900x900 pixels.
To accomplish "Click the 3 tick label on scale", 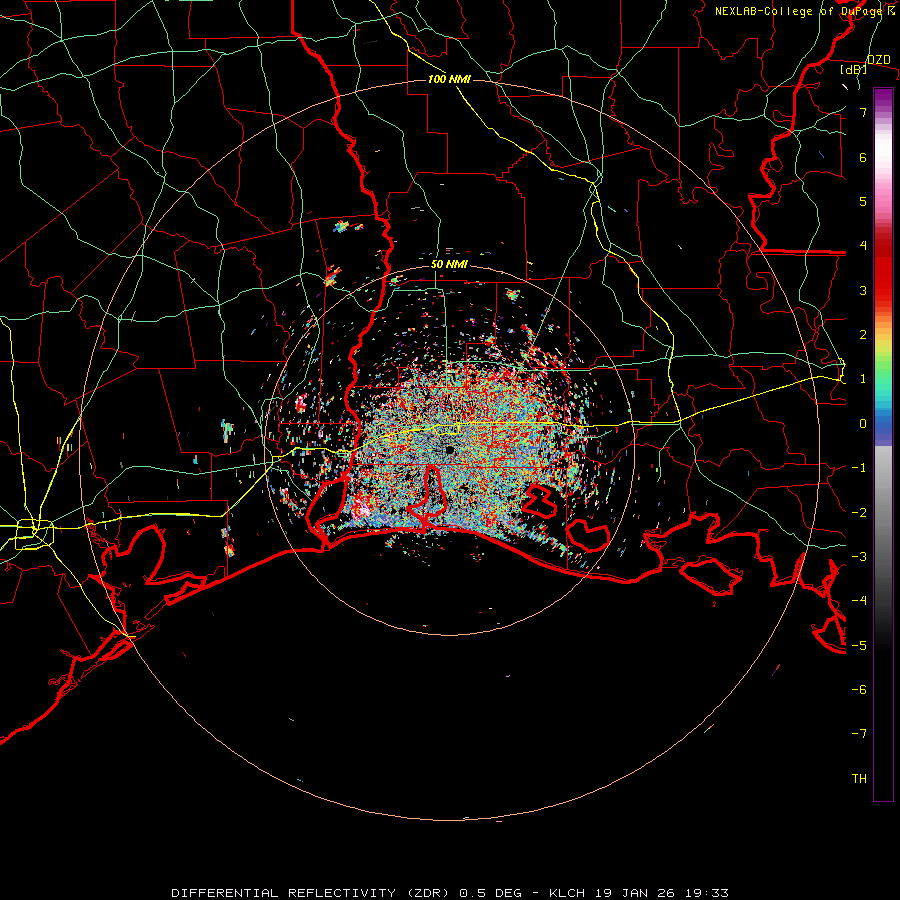I will [863, 290].
